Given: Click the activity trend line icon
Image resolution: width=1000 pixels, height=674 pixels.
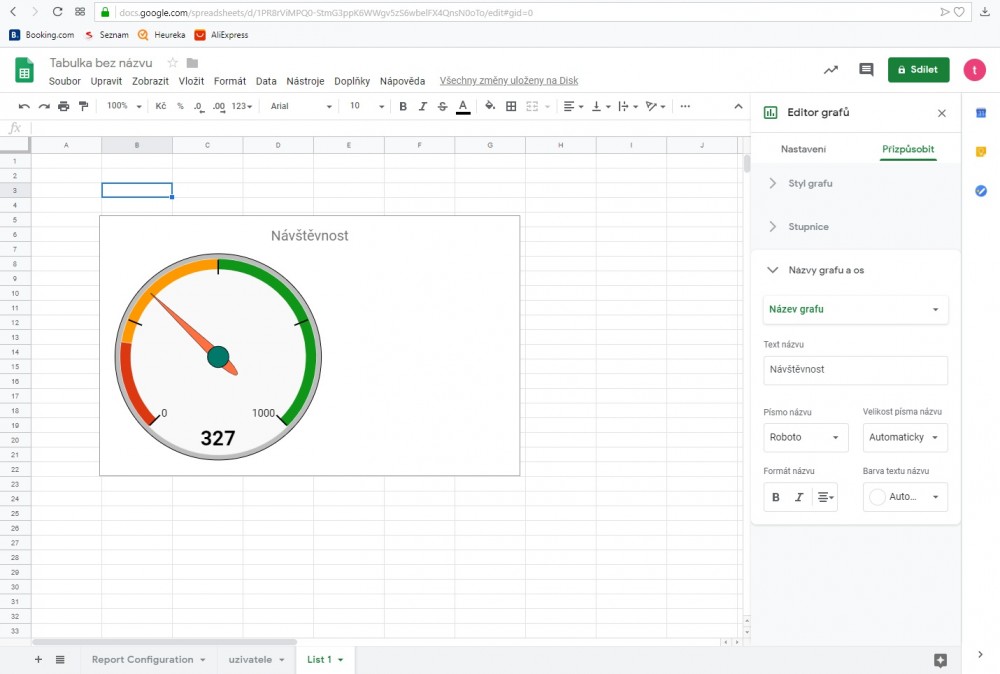Looking at the screenshot, I should [830, 70].
